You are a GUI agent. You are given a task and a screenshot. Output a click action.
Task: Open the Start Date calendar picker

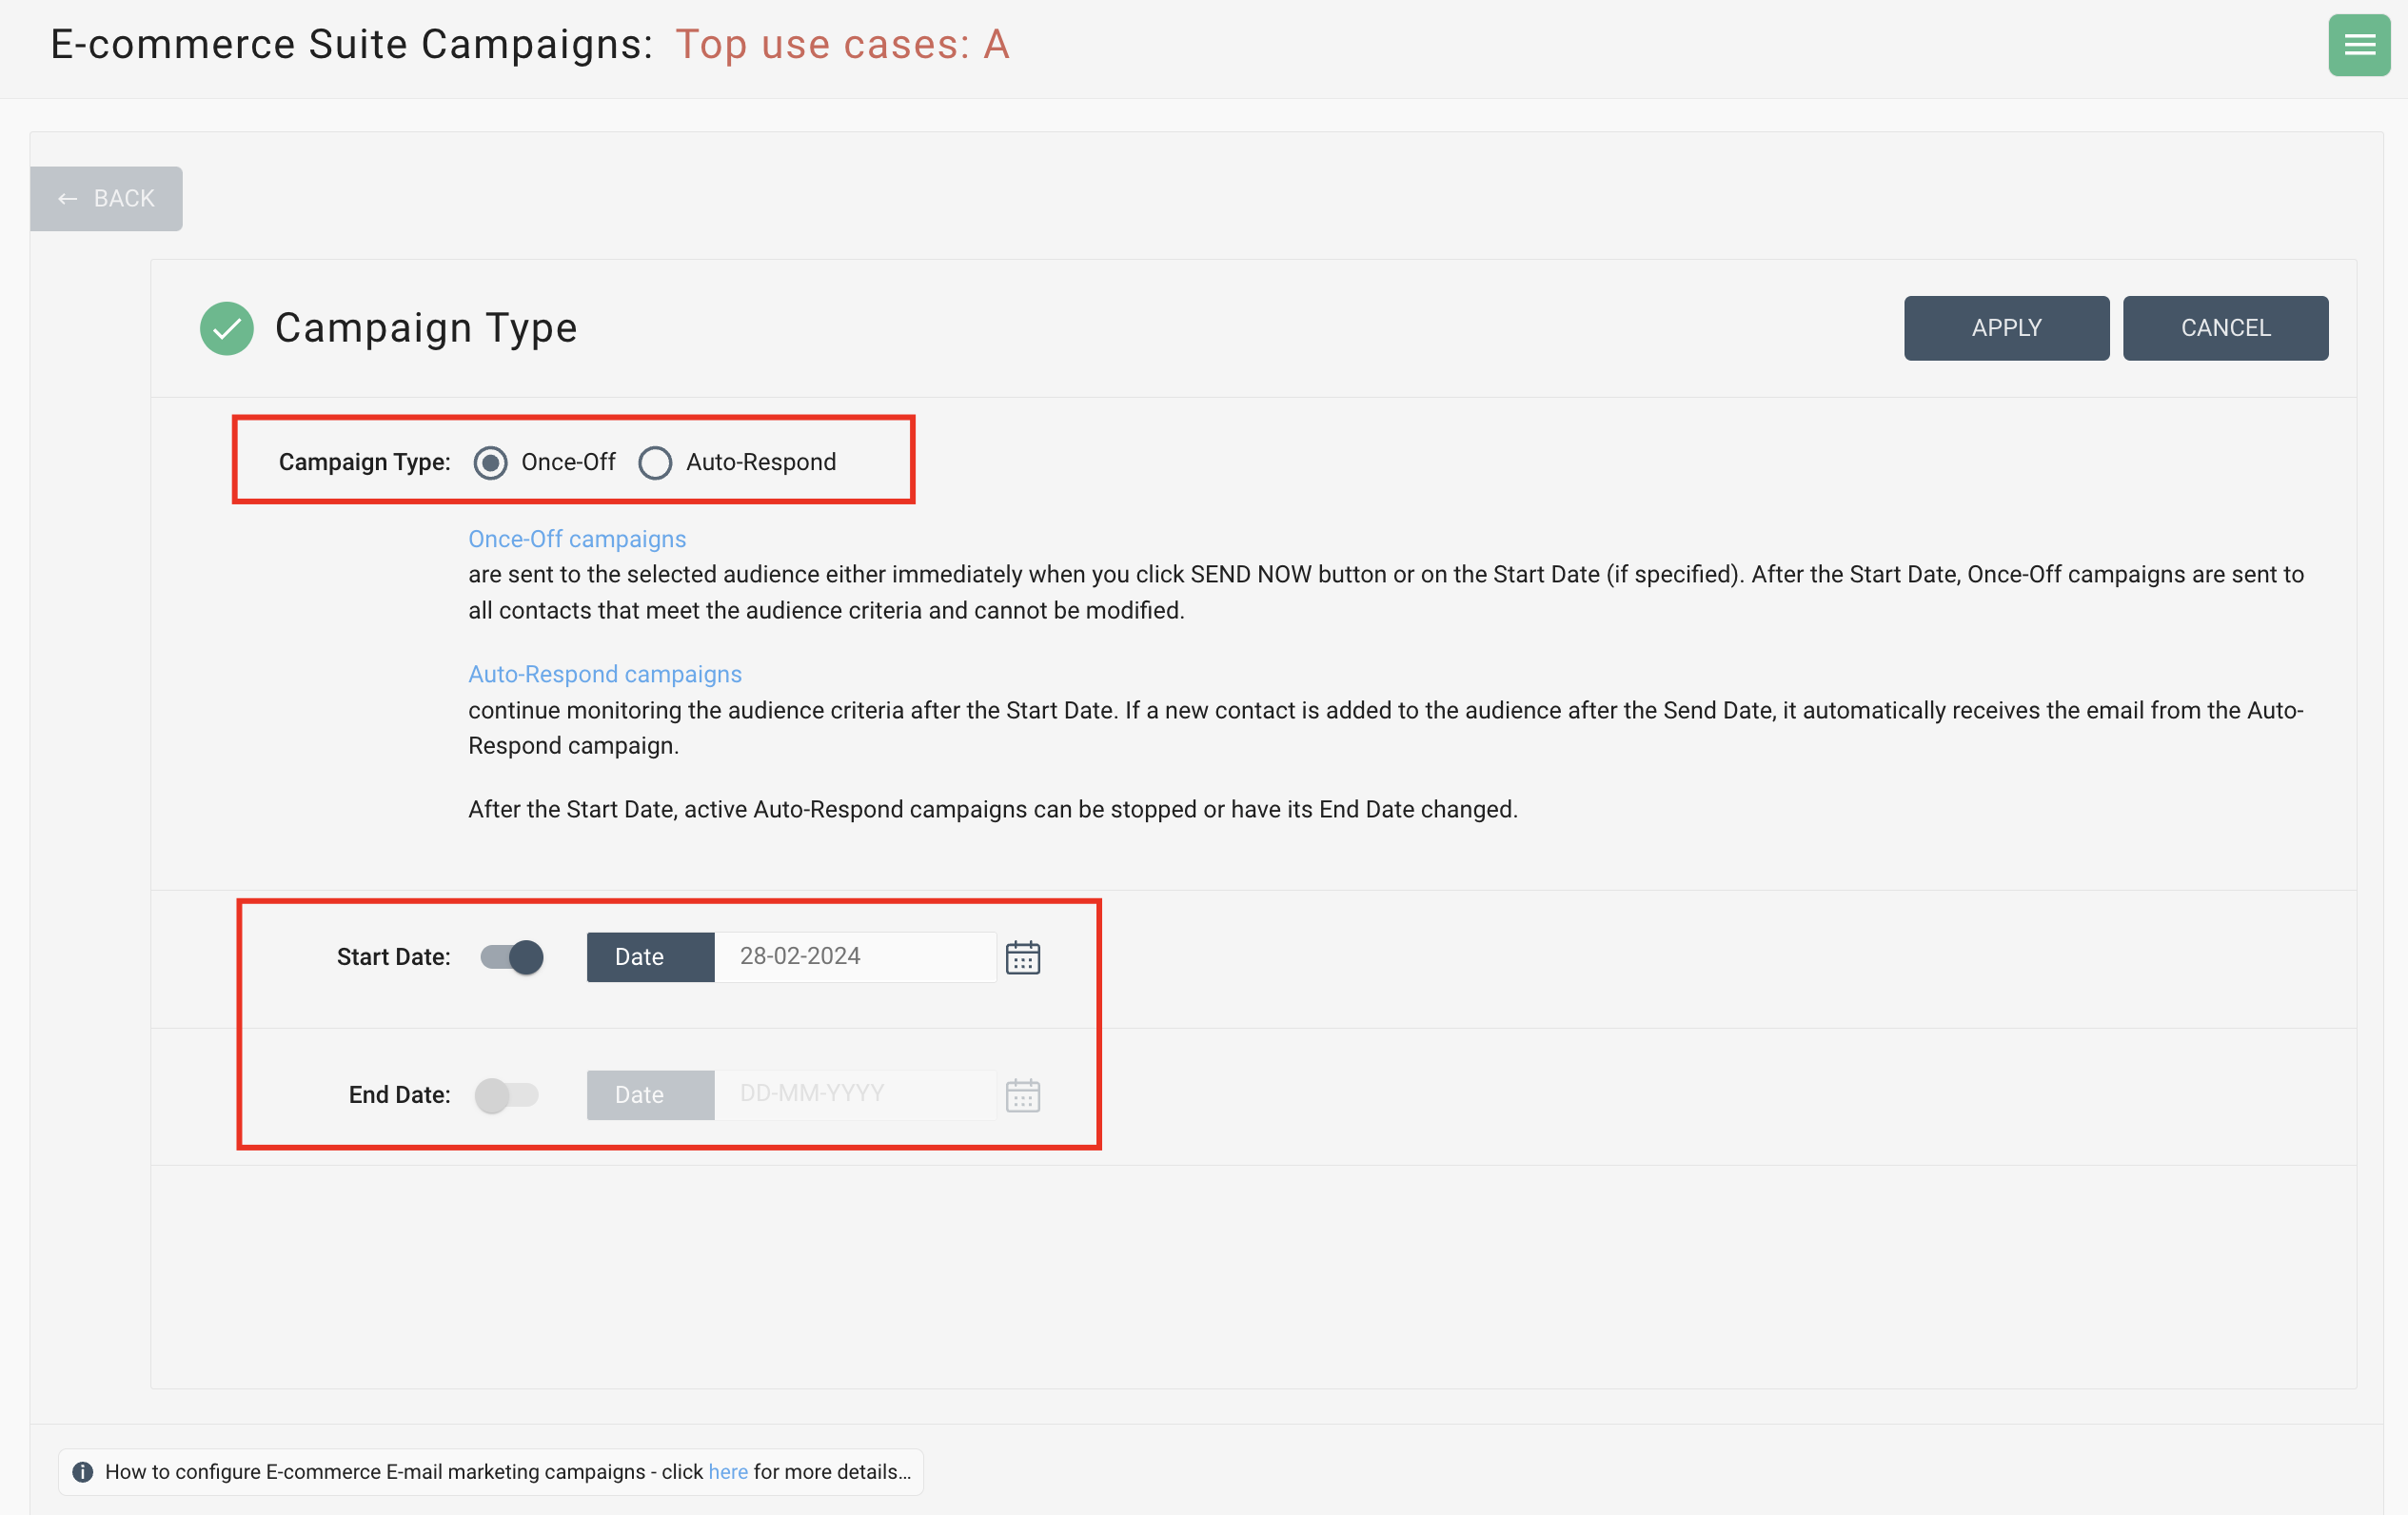point(1022,957)
